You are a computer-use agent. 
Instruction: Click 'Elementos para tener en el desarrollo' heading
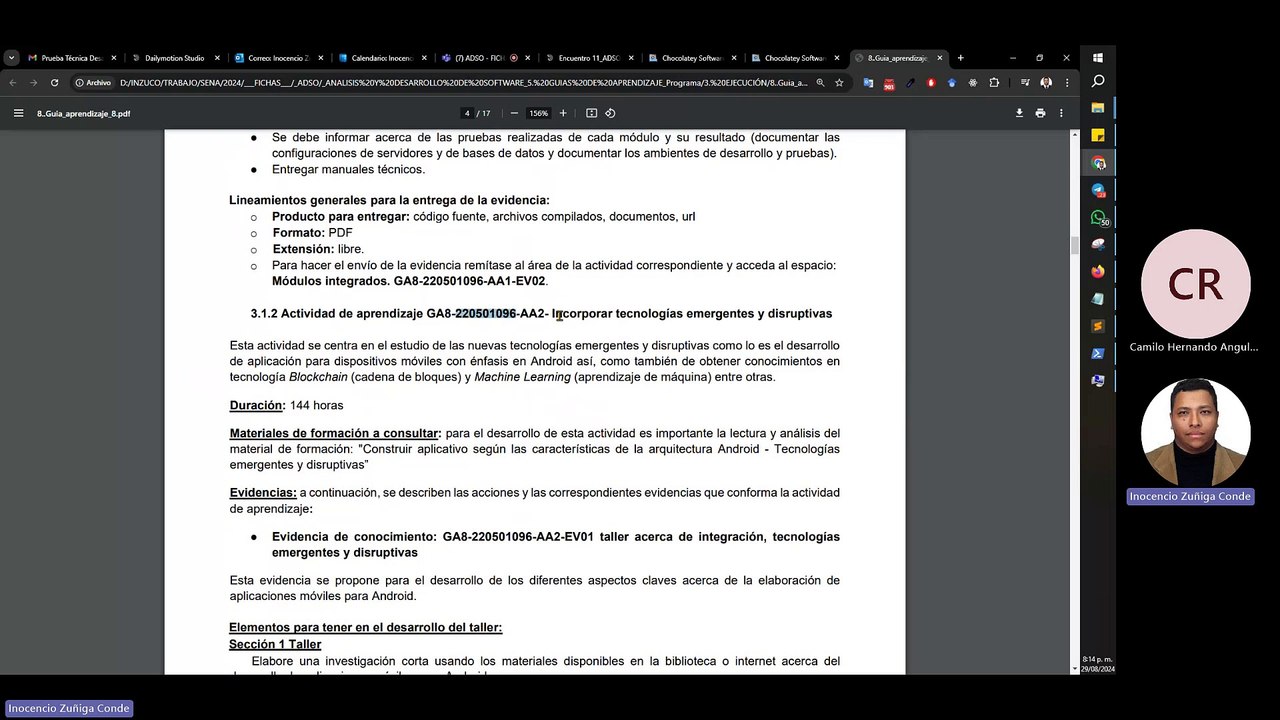pos(365,628)
